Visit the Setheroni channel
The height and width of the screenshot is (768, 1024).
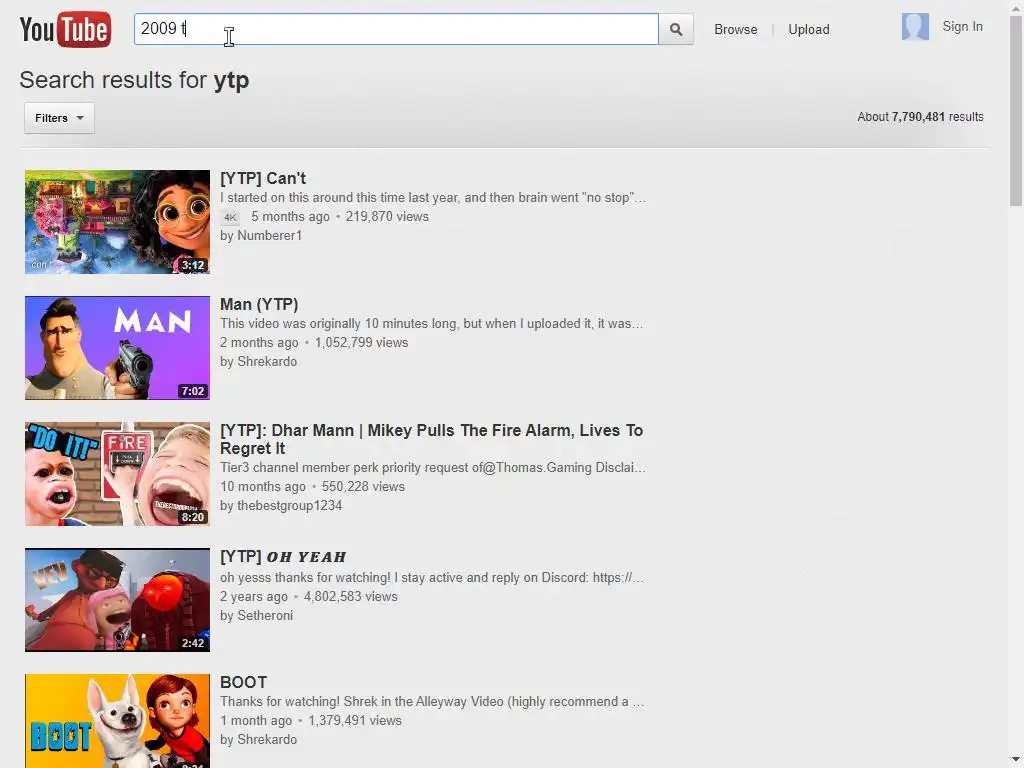(x=264, y=616)
